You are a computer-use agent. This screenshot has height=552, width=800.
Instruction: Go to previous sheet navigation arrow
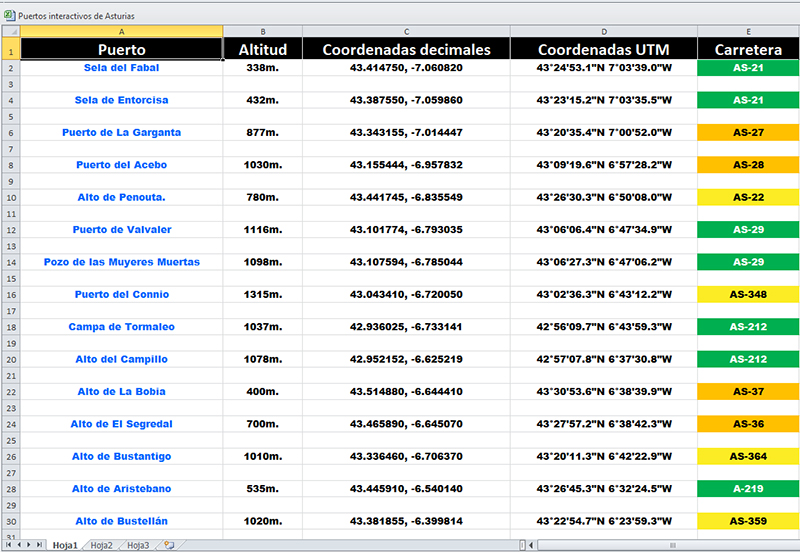19,545
